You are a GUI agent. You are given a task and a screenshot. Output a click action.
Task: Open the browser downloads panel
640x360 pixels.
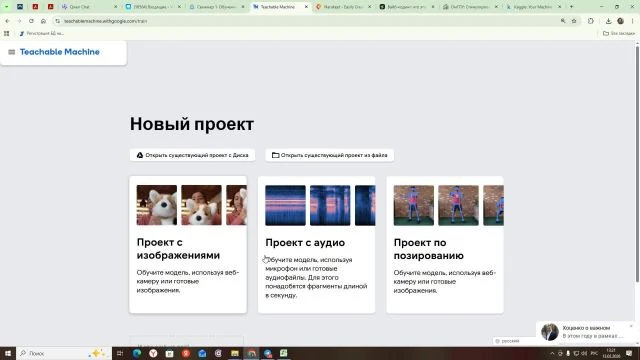pos(608,21)
